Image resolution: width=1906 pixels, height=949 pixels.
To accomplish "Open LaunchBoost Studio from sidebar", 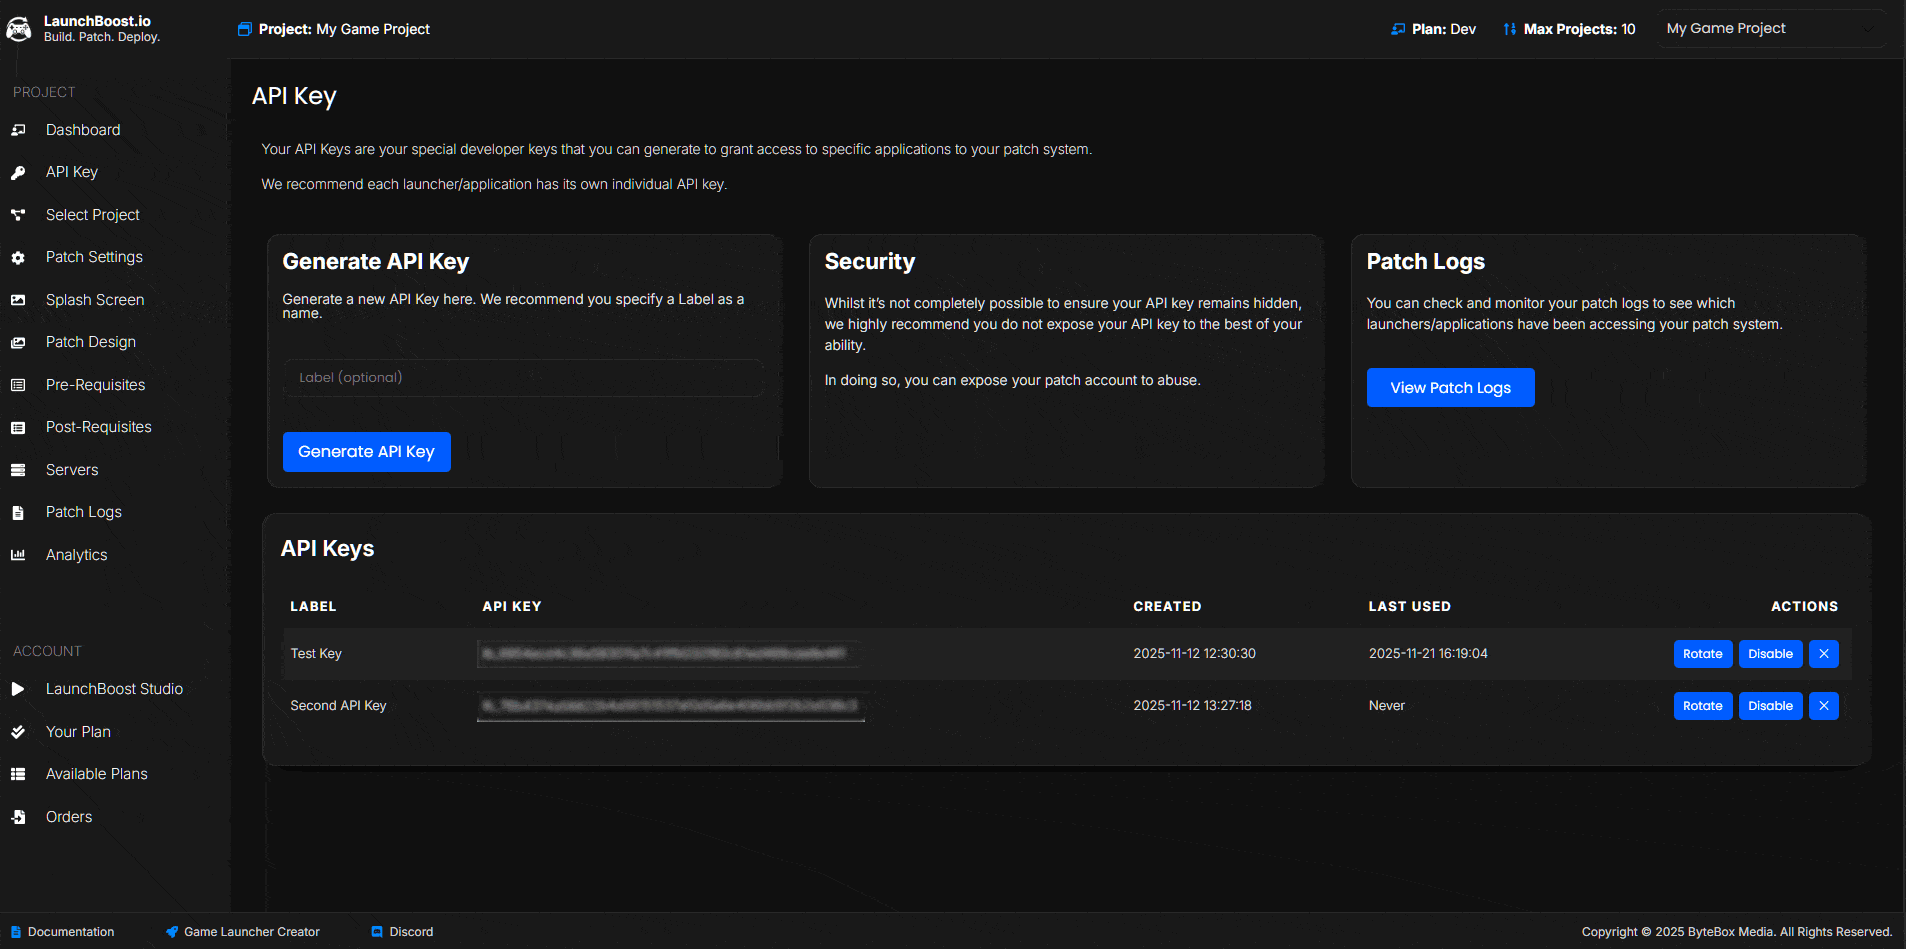I will (x=114, y=689).
